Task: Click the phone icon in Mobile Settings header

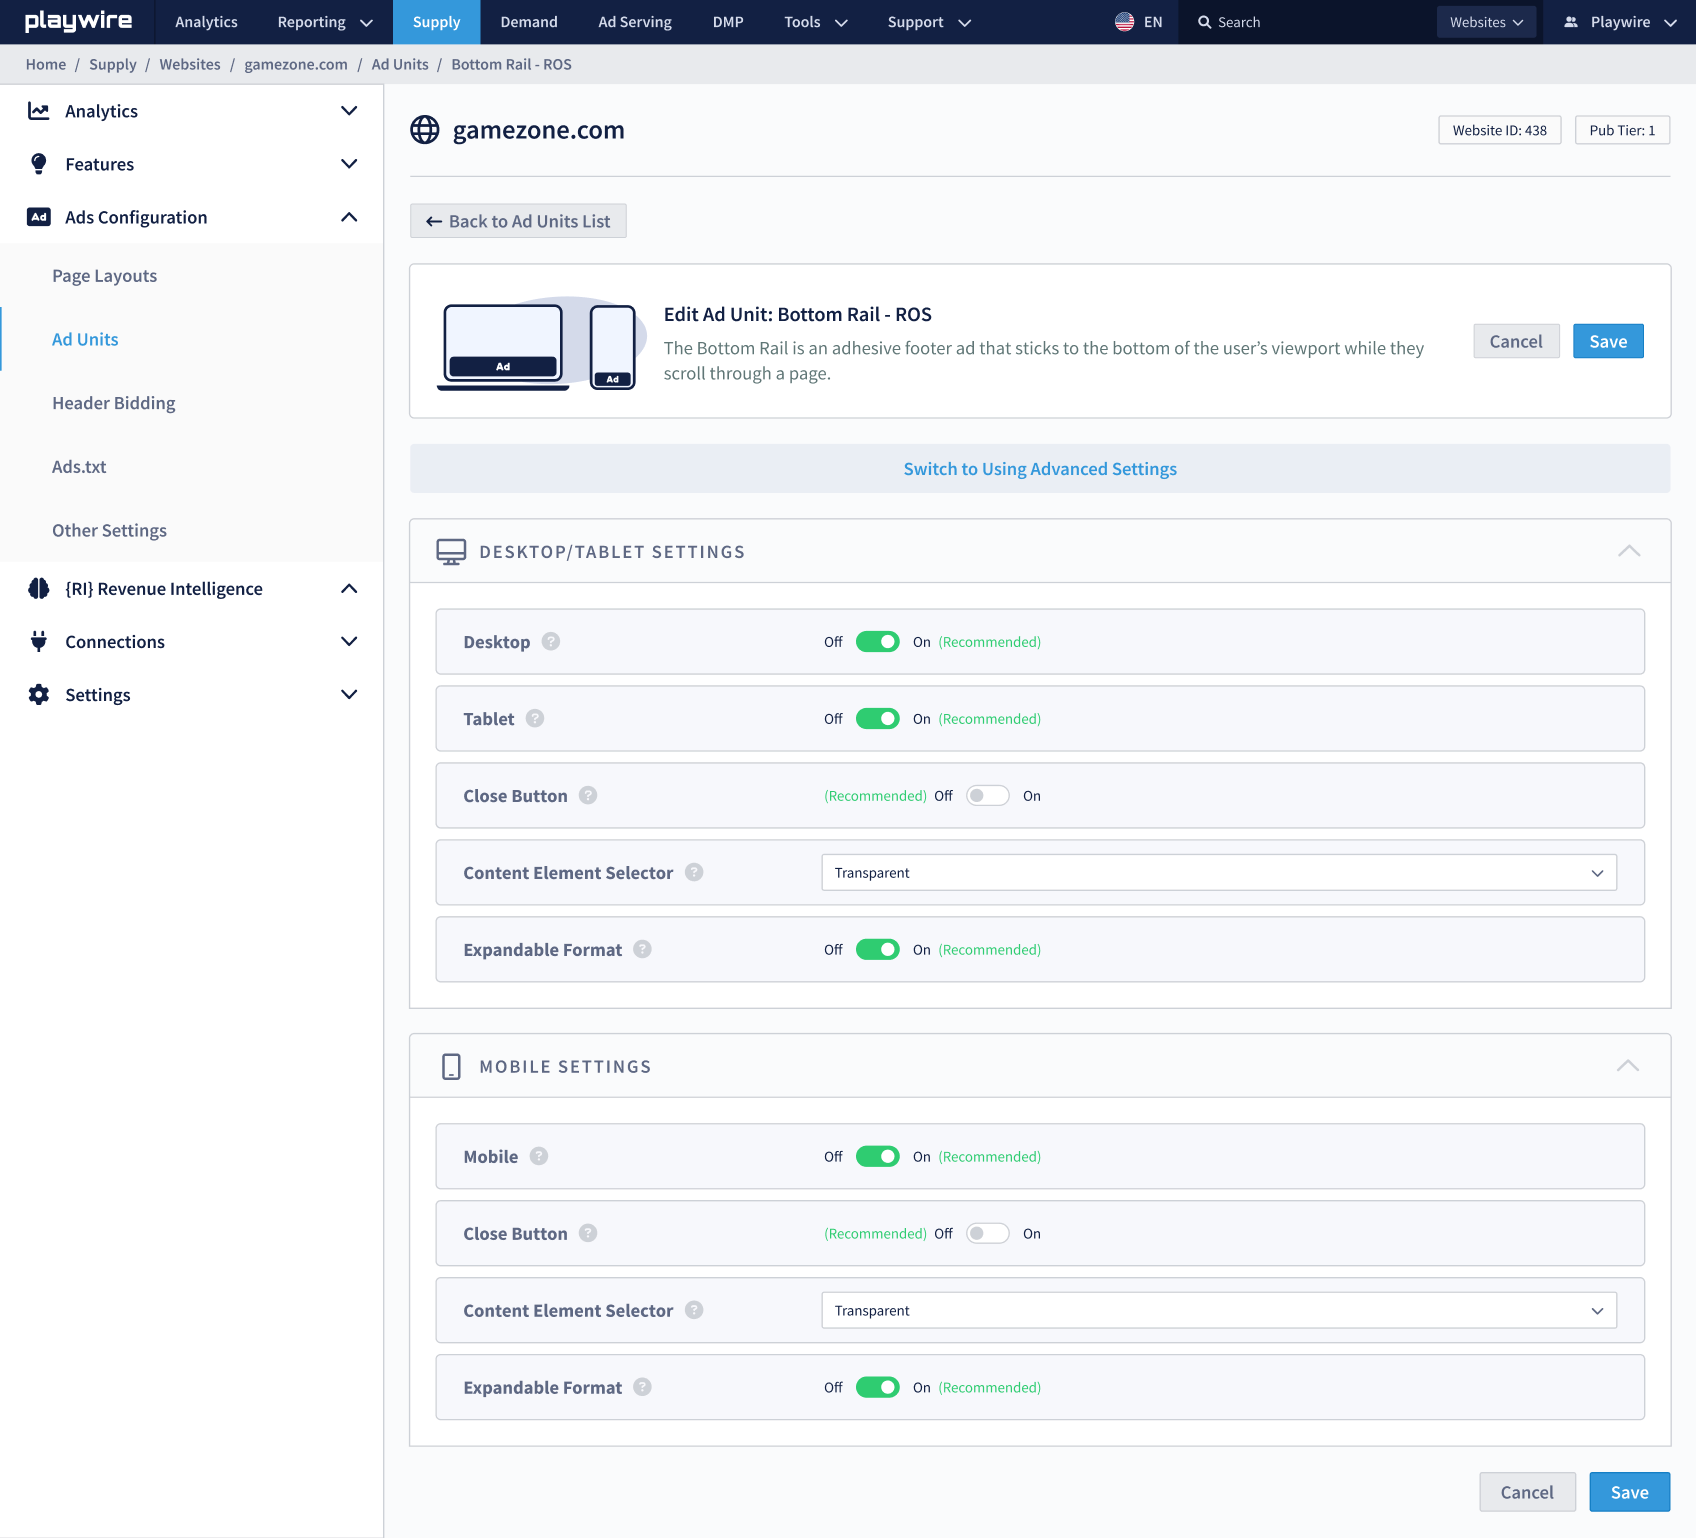Action: 451,1067
